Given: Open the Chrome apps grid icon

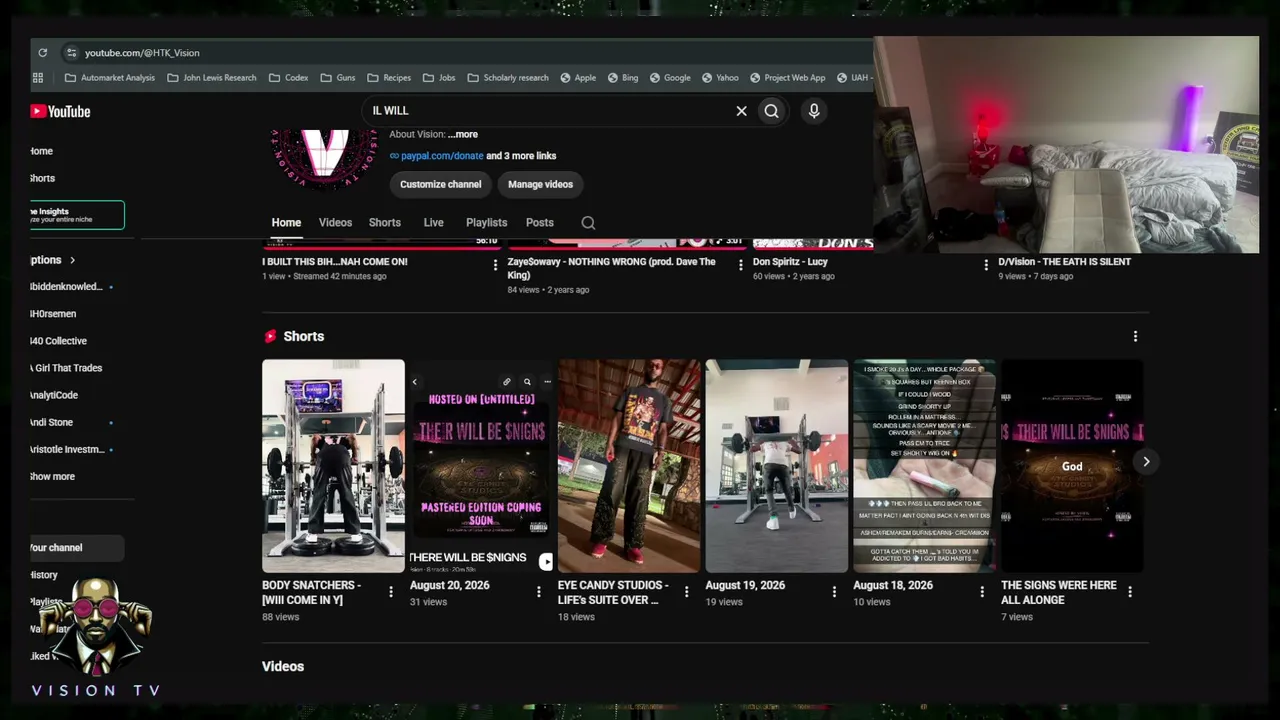Looking at the screenshot, I should pyautogui.click(x=38, y=78).
